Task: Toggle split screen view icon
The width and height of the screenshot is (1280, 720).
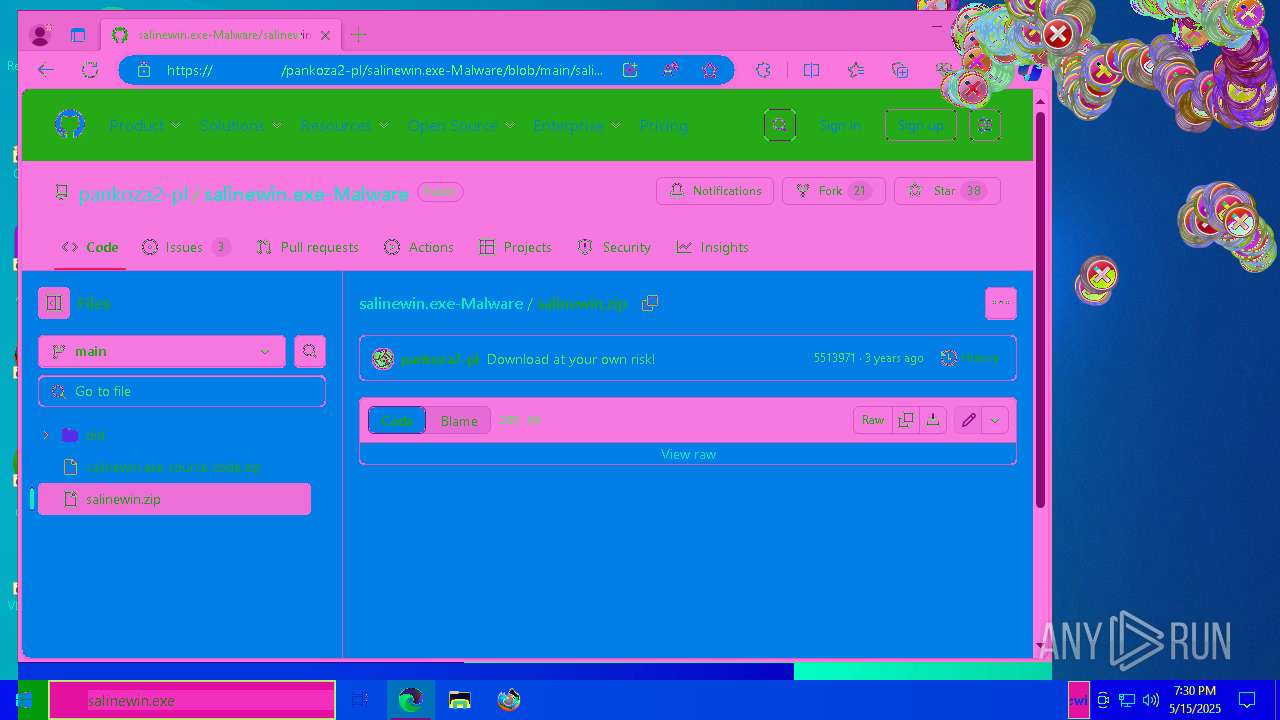Action: (x=811, y=70)
